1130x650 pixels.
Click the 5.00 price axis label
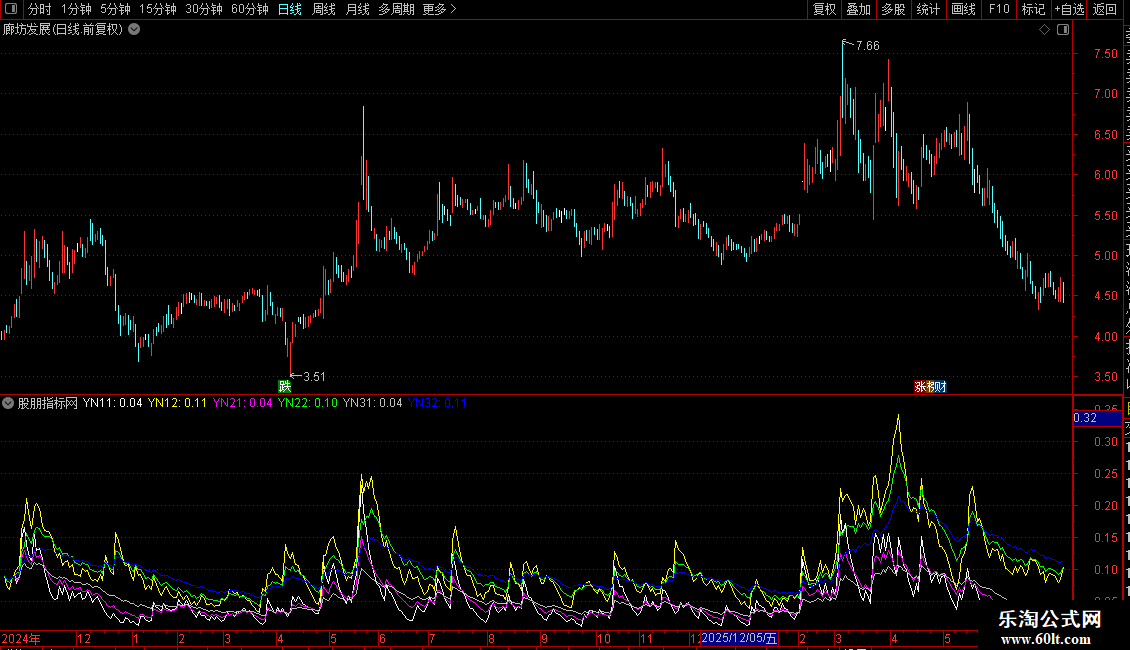tap(1105, 255)
